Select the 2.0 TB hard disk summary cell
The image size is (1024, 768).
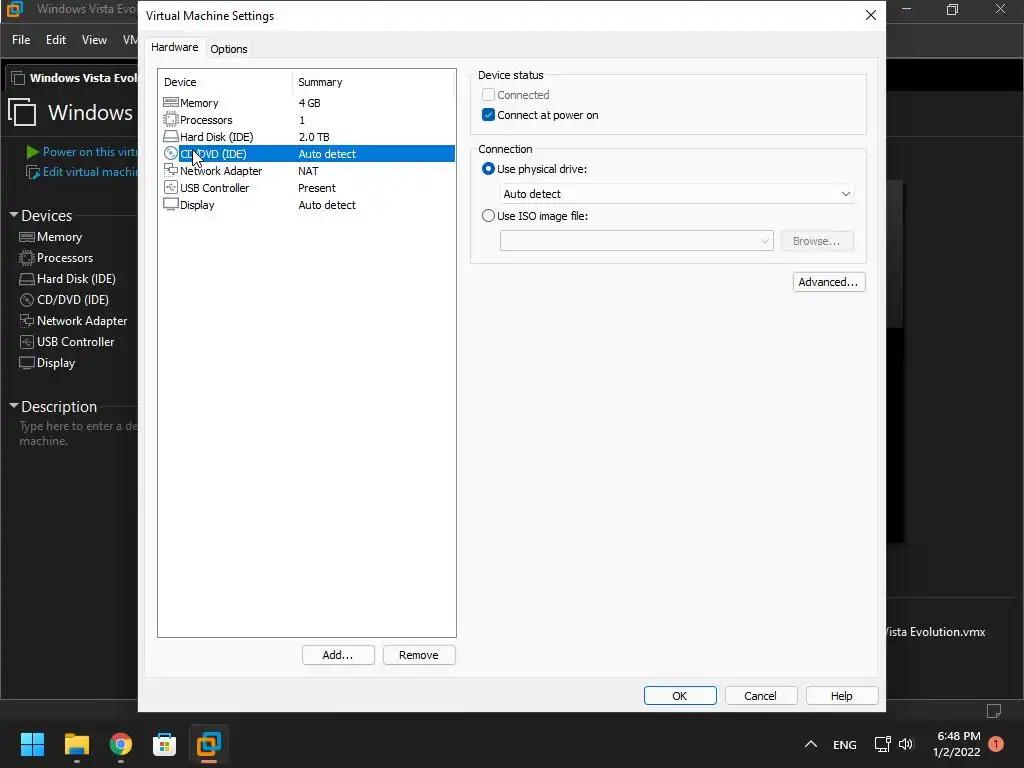pyautogui.click(x=314, y=136)
